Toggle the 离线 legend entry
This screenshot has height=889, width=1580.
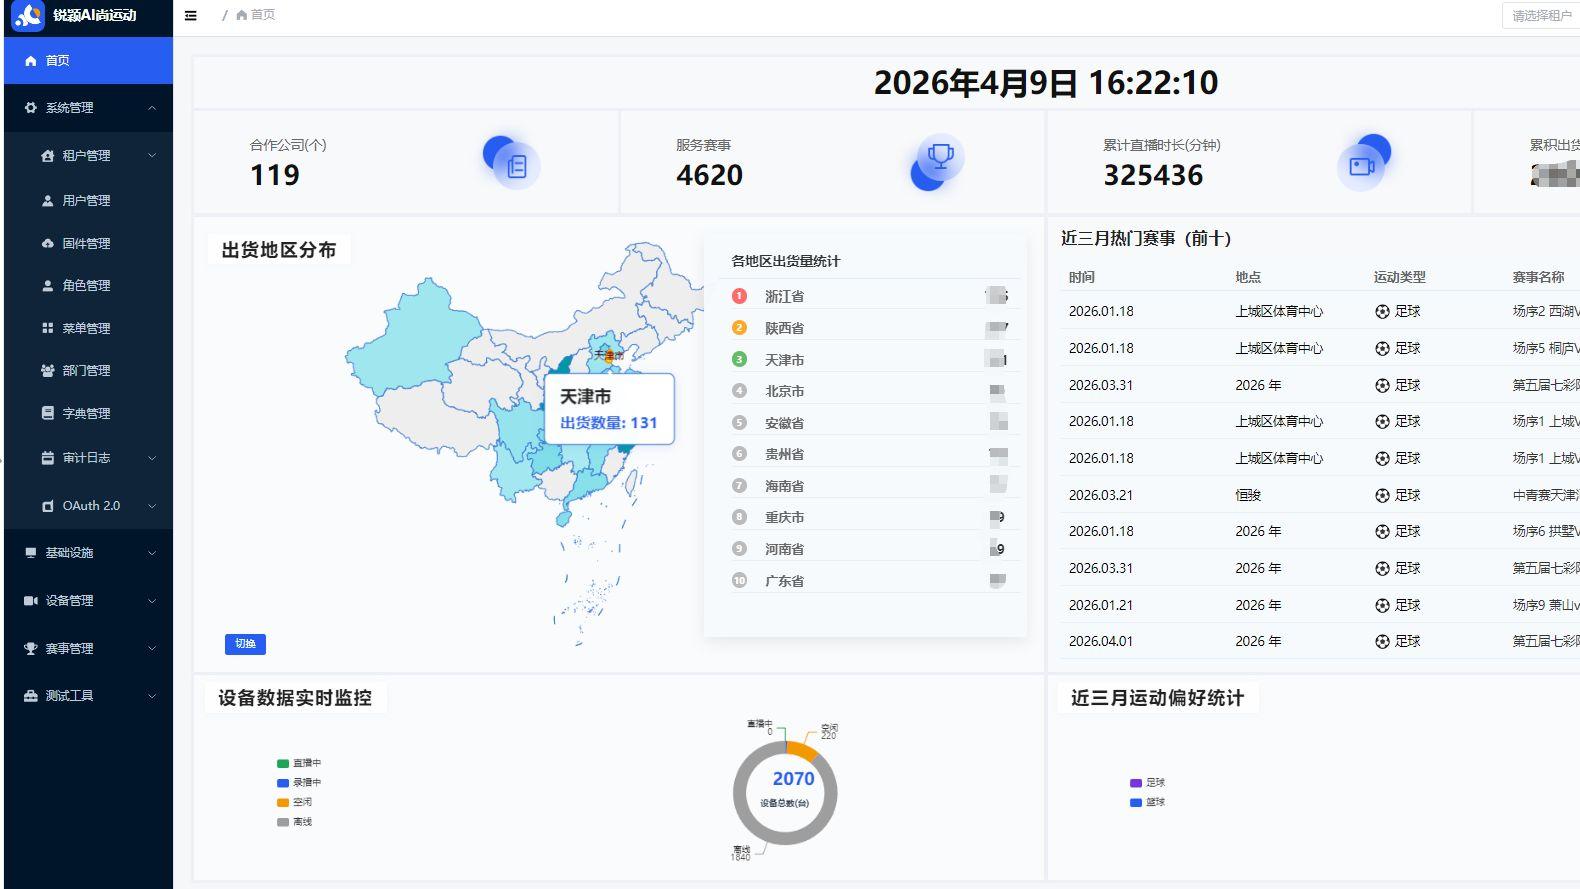tap(295, 822)
